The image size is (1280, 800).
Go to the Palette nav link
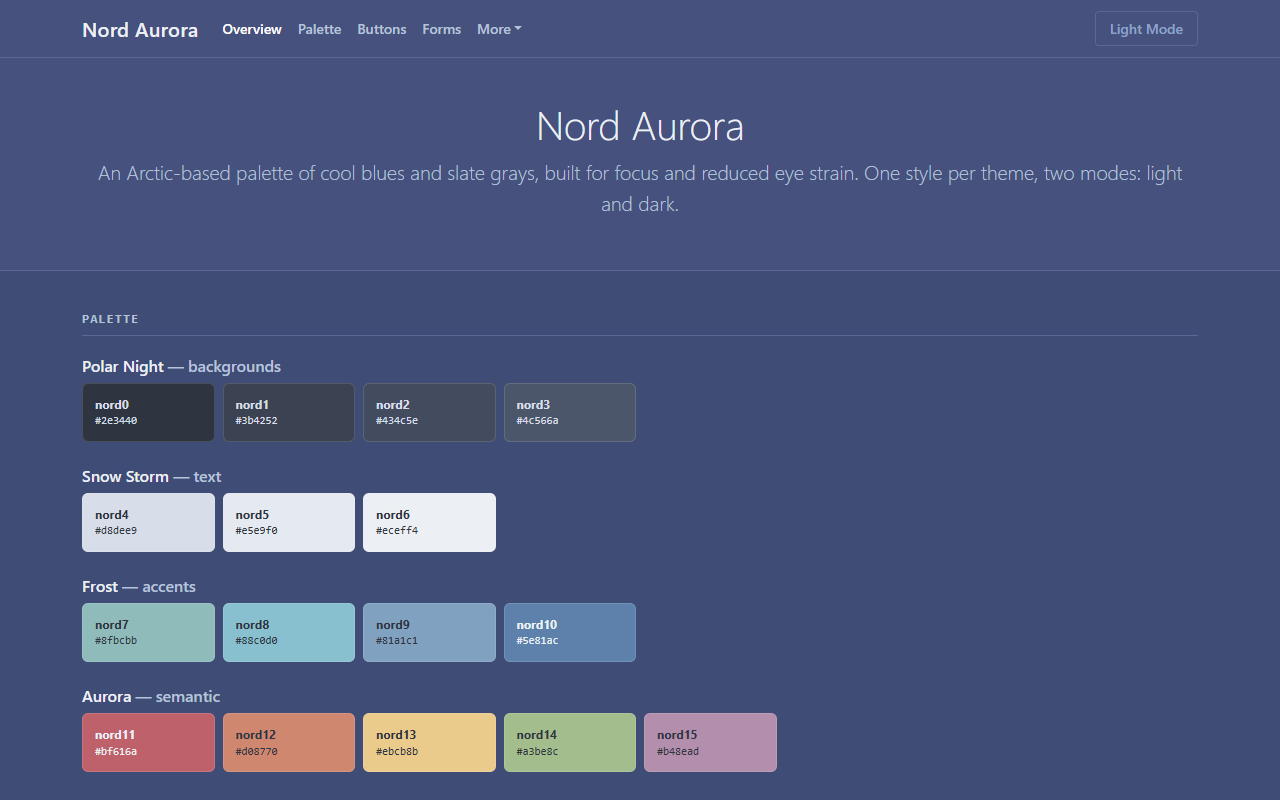(x=319, y=29)
